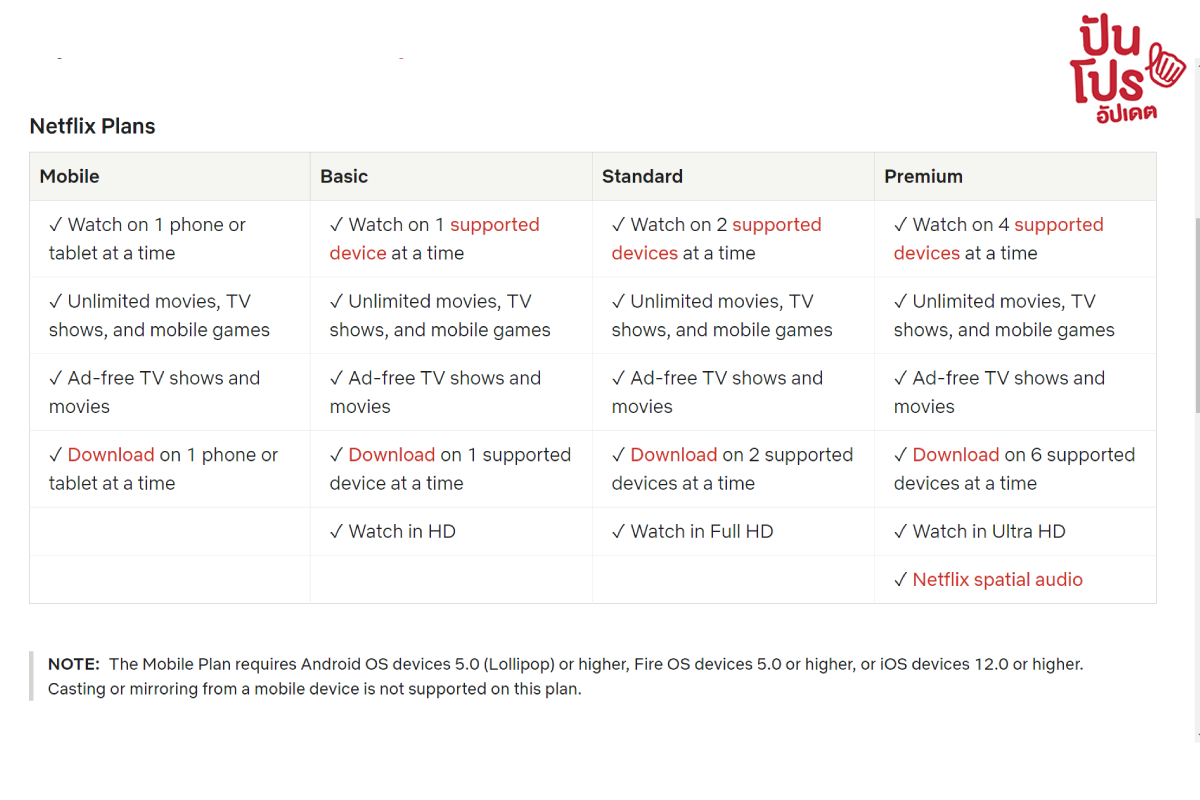The width and height of the screenshot is (1200, 800).
Task: Click the "Watch in HD" cell
Action: coord(451,531)
